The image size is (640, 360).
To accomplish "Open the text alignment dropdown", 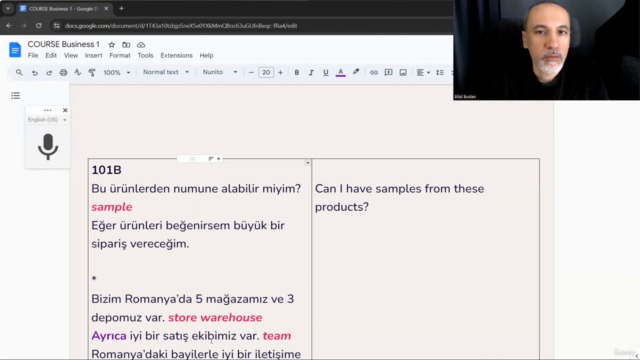I will click(x=423, y=72).
